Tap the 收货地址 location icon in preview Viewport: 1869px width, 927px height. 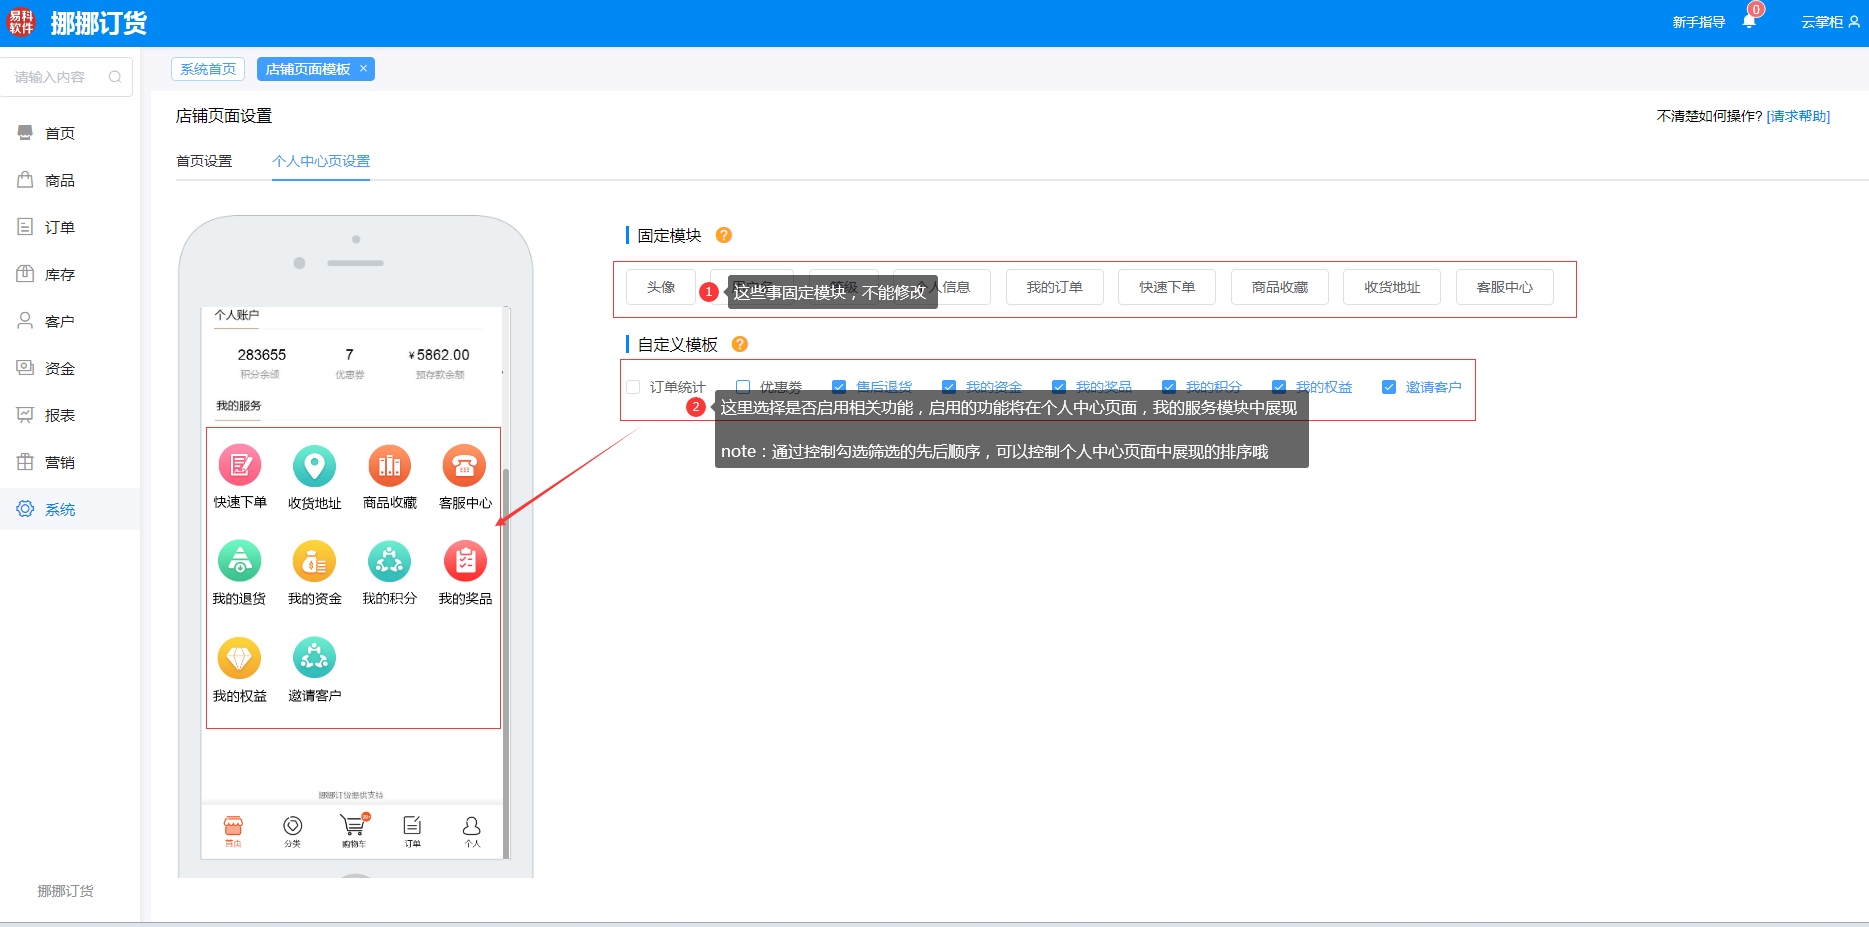click(x=314, y=466)
